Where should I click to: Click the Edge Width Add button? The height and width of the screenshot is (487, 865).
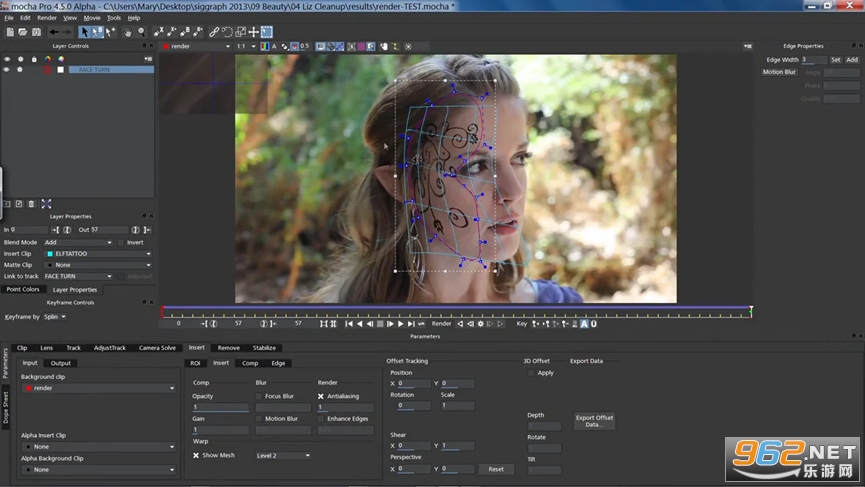click(852, 60)
